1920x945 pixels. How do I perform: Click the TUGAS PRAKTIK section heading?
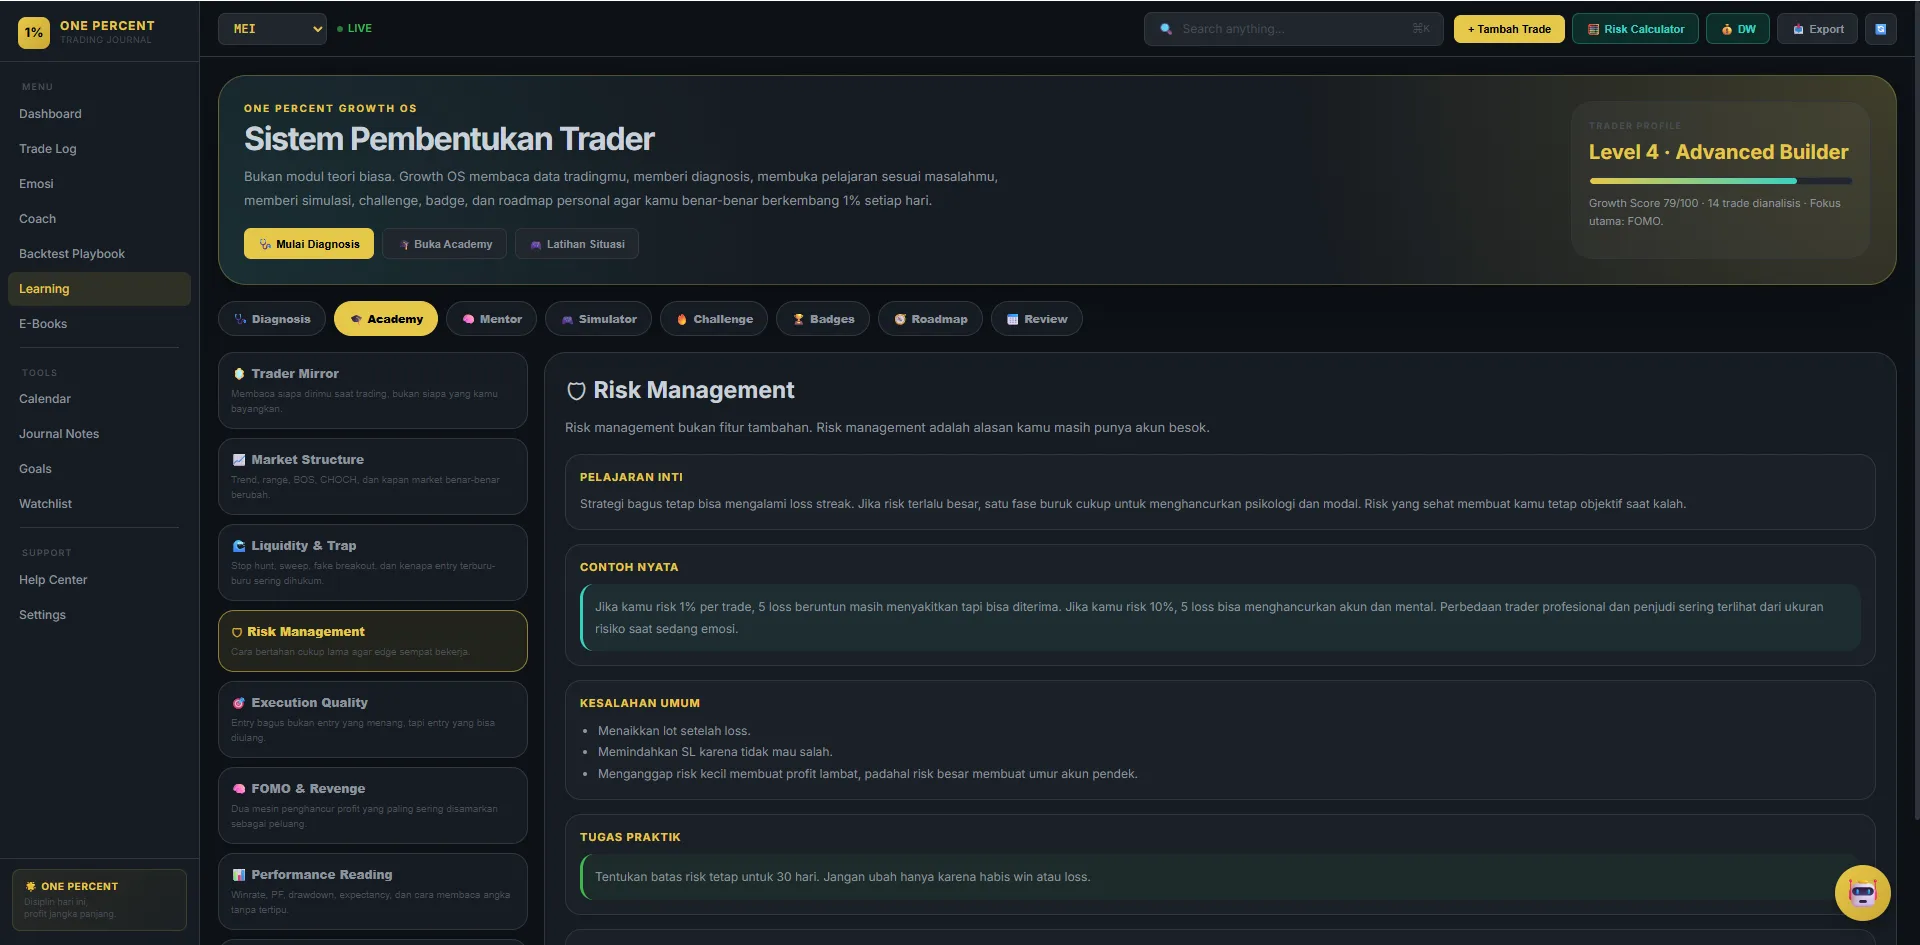(x=630, y=837)
